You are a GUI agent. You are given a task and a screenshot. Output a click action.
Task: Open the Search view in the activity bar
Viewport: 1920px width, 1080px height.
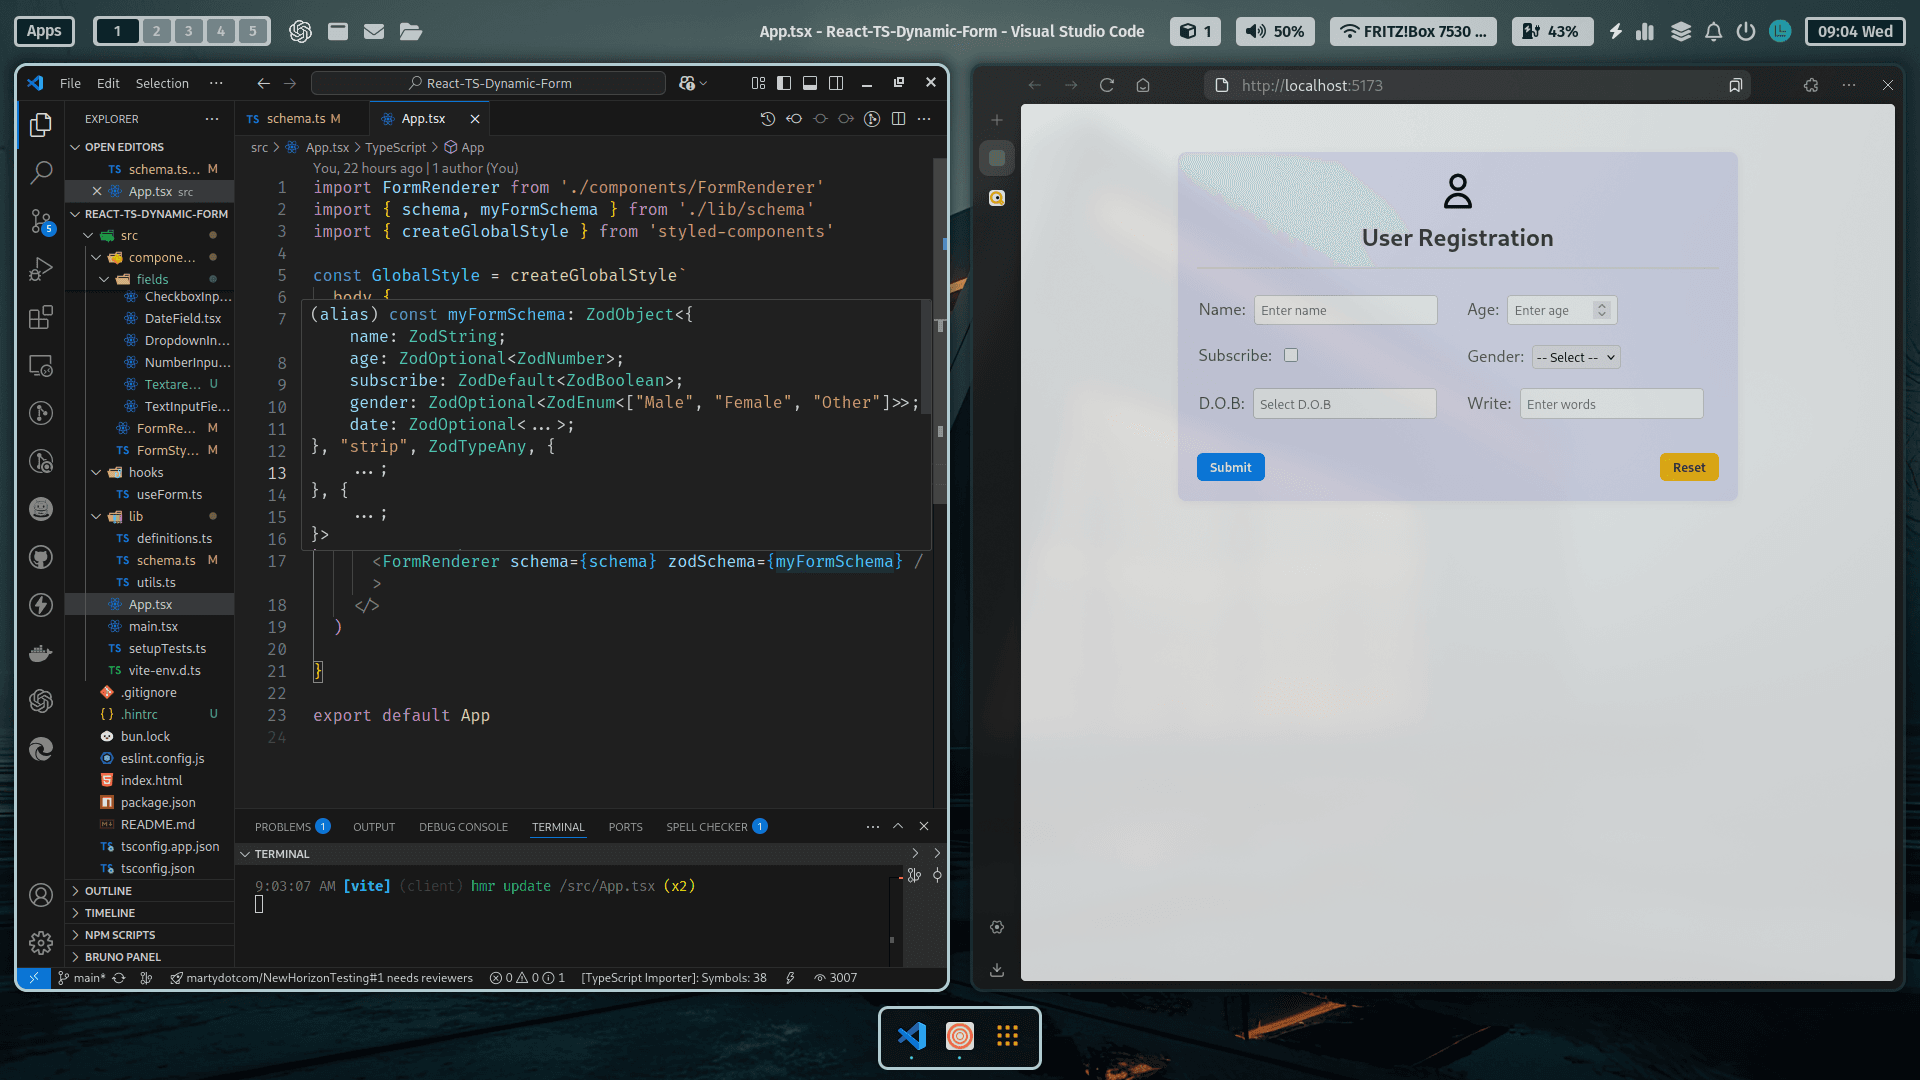point(41,172)
